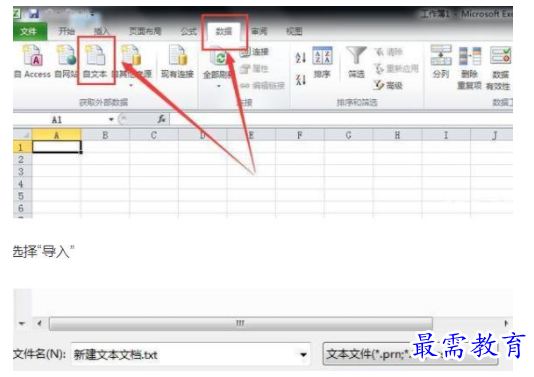Click Clear filter (清除) item
The height and width of the screenshot is (377, 534).
click(x=388, y=52)
